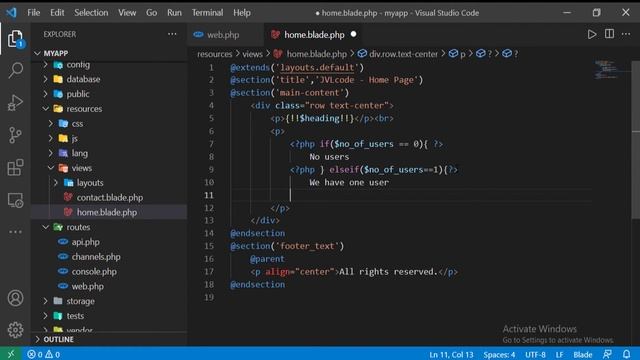Screen dimensions: 640x360
Task: Open the Search view in activity bar
Action: point(16,70)
